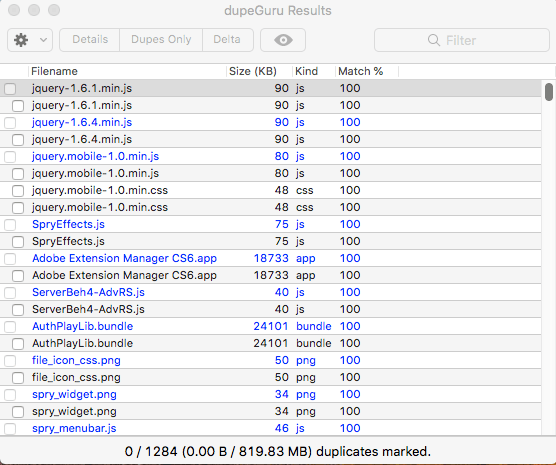Mark the non-highlighted jquery-1.6.1.min.js duplicate checkbox

[18, 105]
